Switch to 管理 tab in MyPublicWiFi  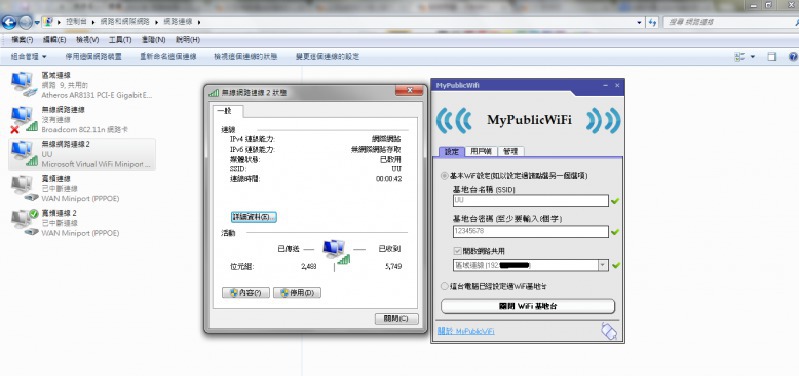point(510,152)
